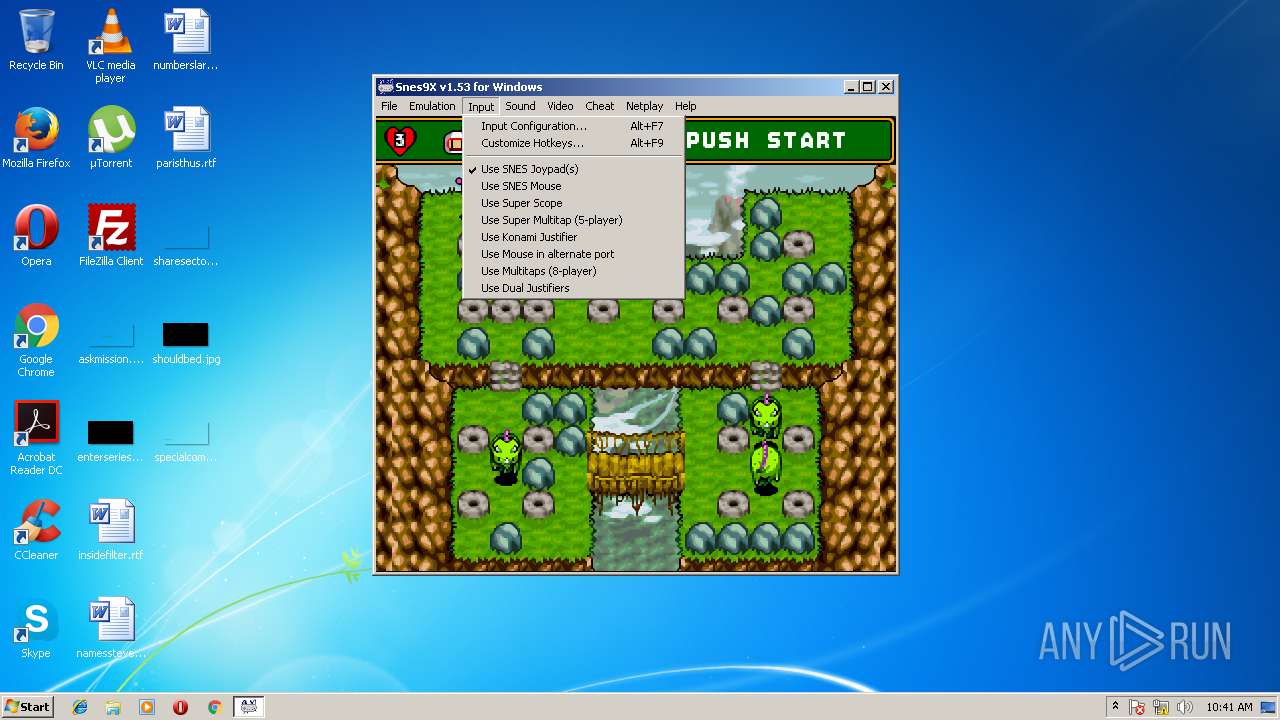Launch Internet Explorer from taskbar
The width and height of the screenshot is (1280, 720).
[x=80, y=707]
